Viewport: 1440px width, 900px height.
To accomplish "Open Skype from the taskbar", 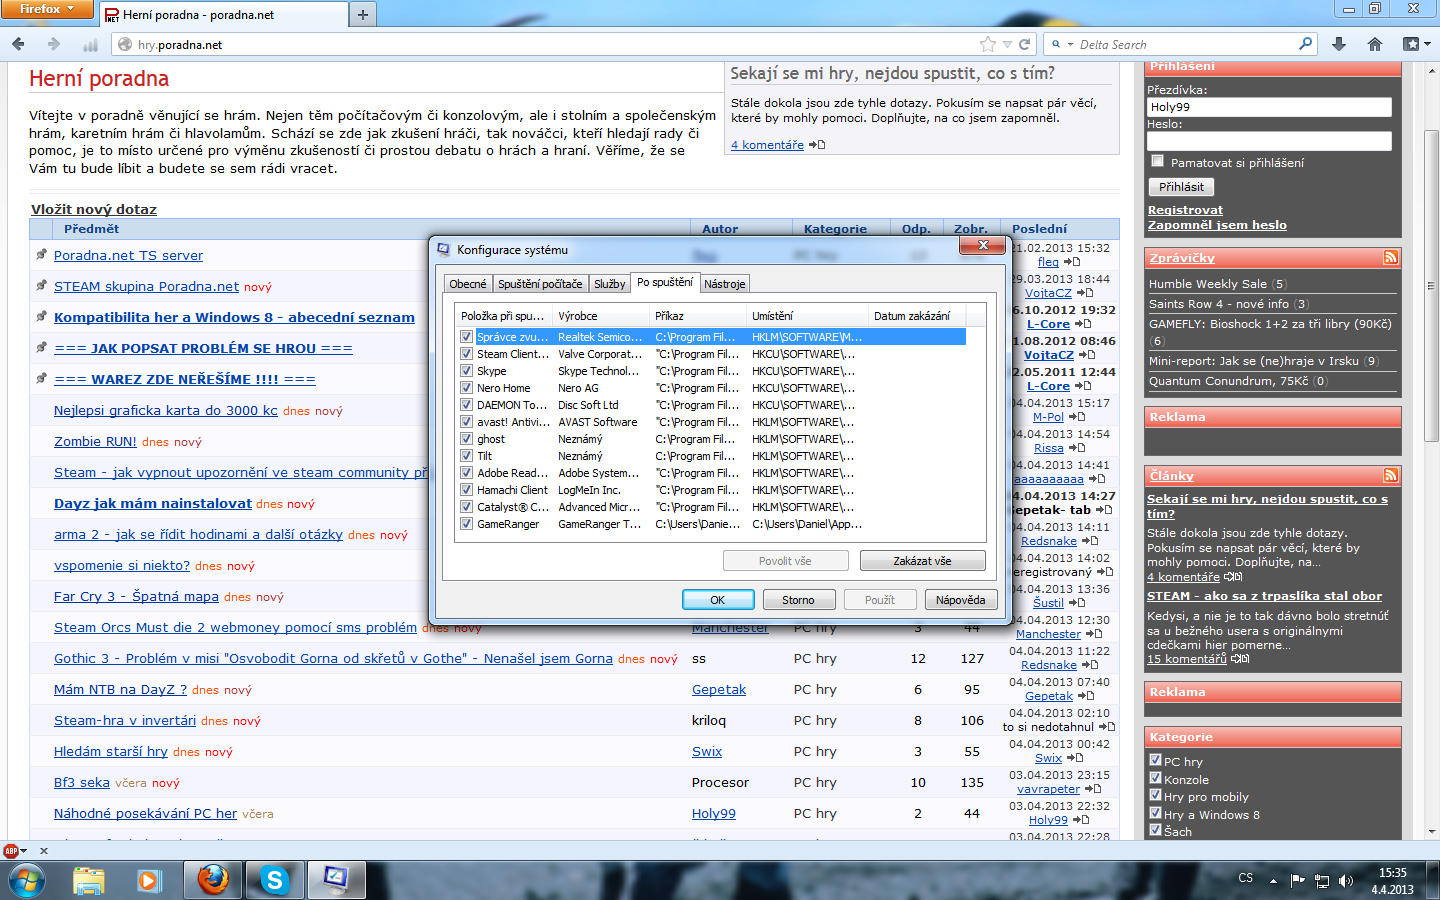I will [x=273, y=880].
